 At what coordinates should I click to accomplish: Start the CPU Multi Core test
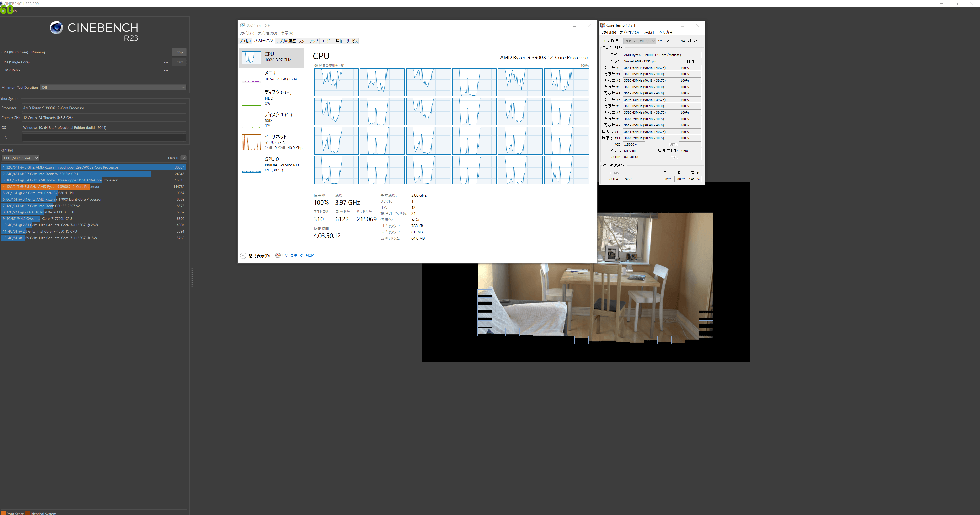point(179,51)
